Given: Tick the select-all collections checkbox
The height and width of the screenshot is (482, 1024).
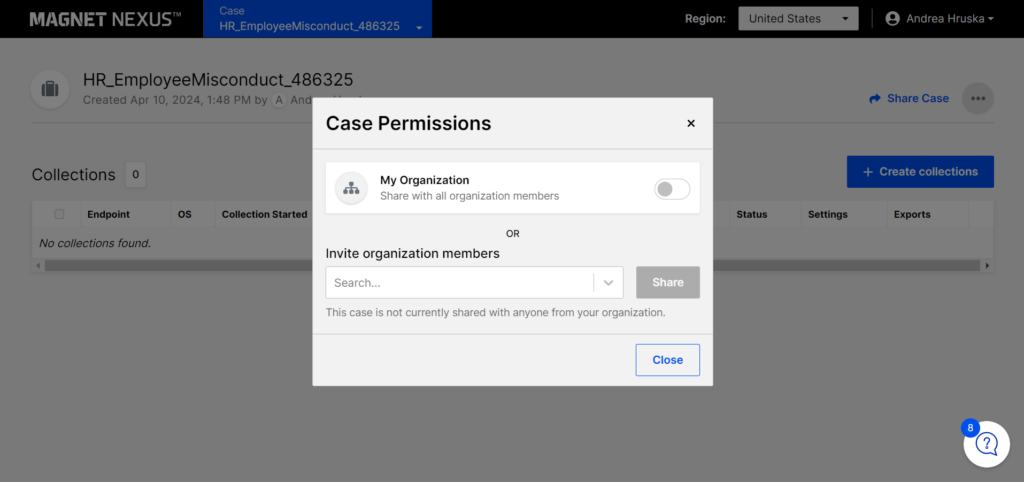Looking at the screenshot, I should pyautogui.click(x=59, y=214).
